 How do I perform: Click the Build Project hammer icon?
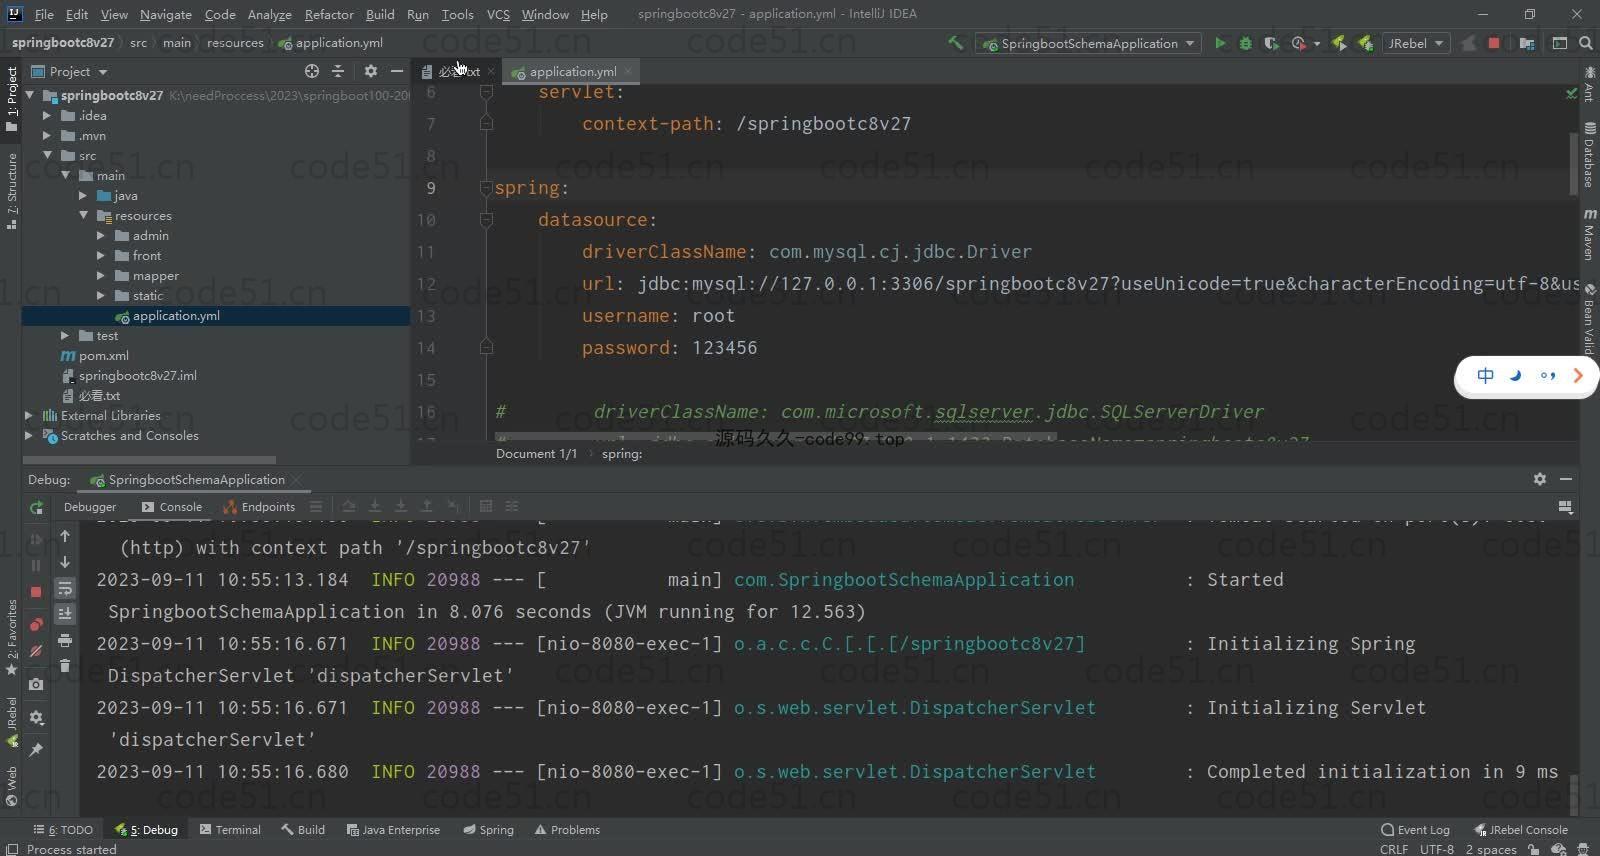coord(956,43)
